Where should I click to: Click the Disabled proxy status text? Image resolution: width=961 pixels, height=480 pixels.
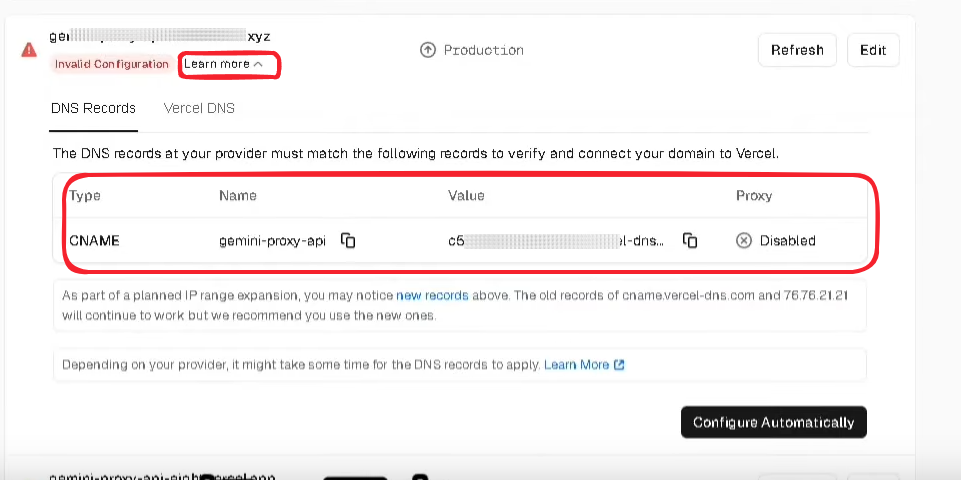(x=788, y=241)
